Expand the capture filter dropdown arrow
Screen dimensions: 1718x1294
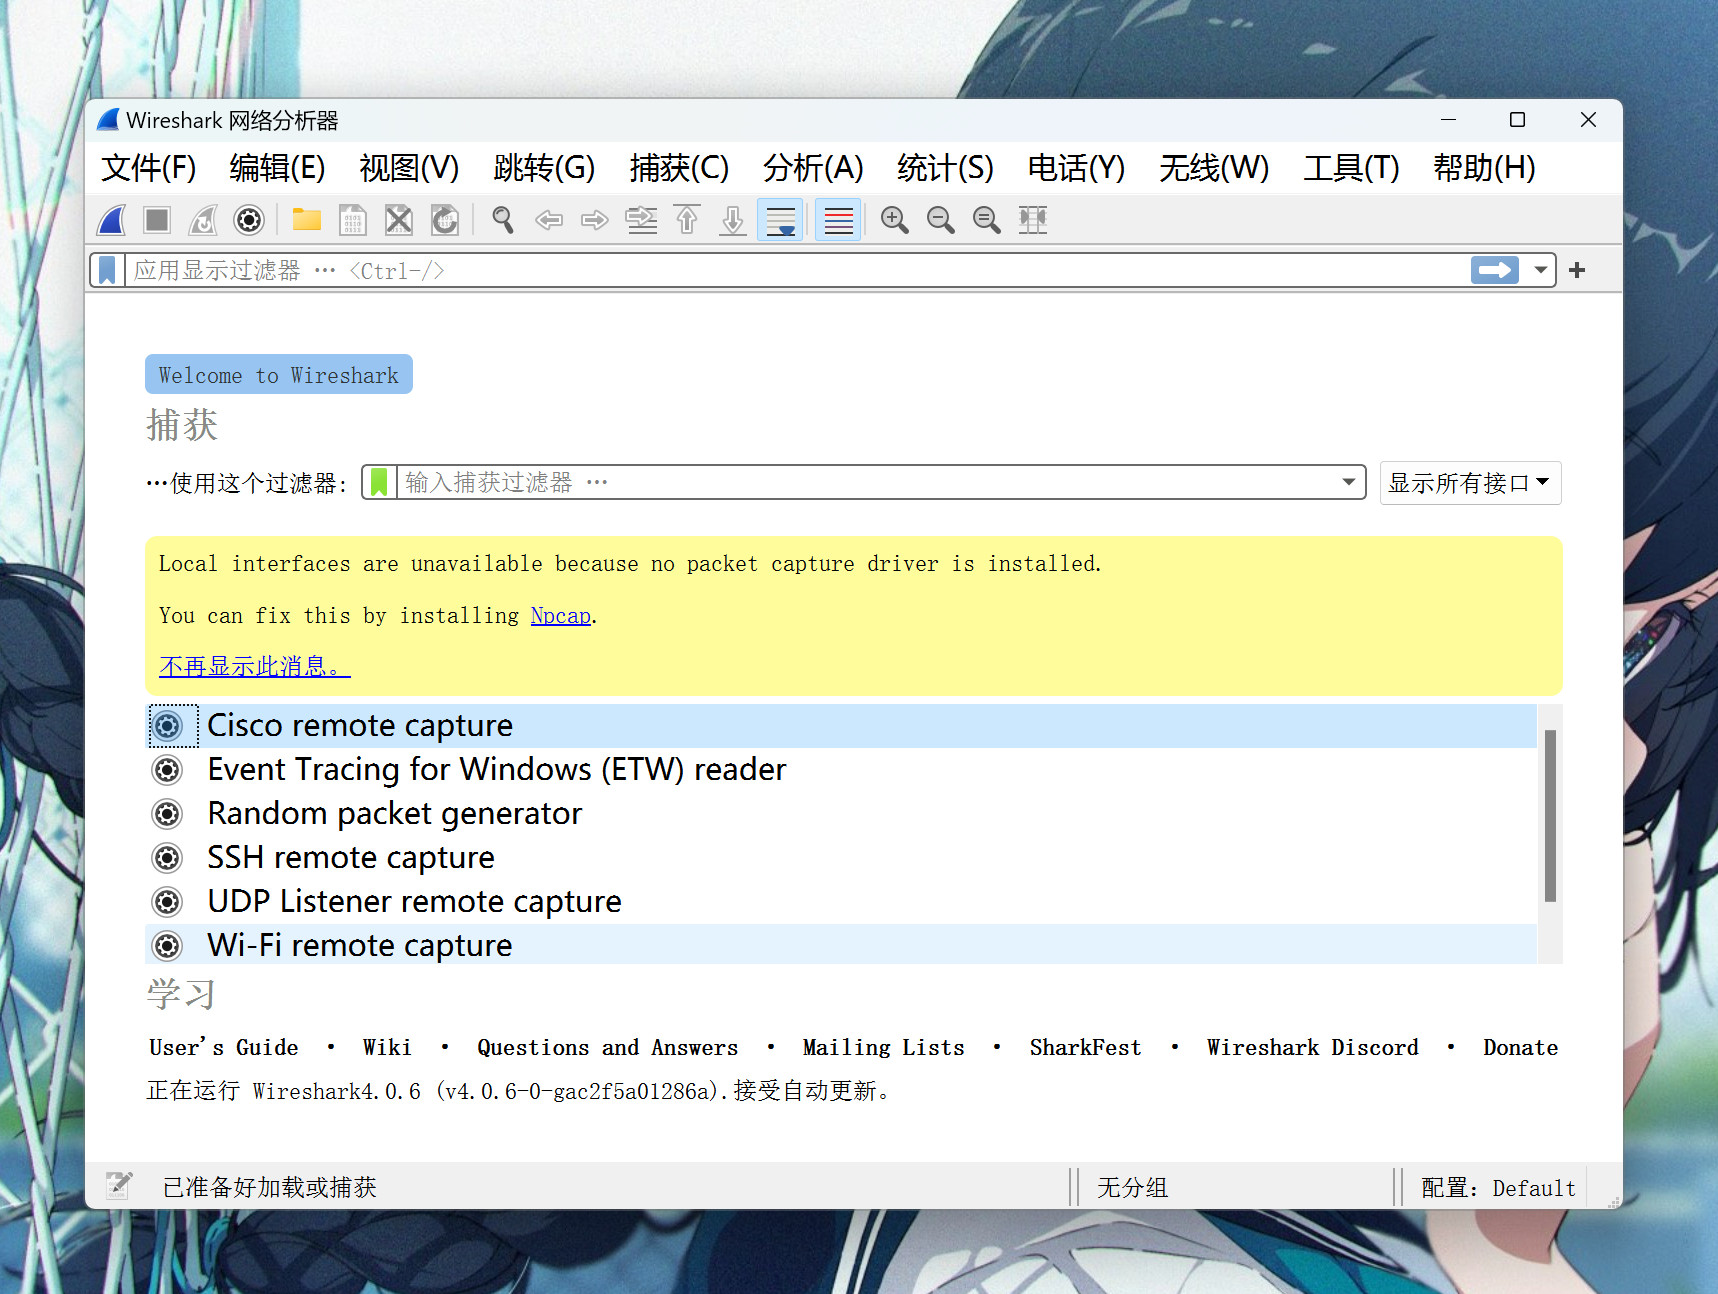tap(1349, 483)
